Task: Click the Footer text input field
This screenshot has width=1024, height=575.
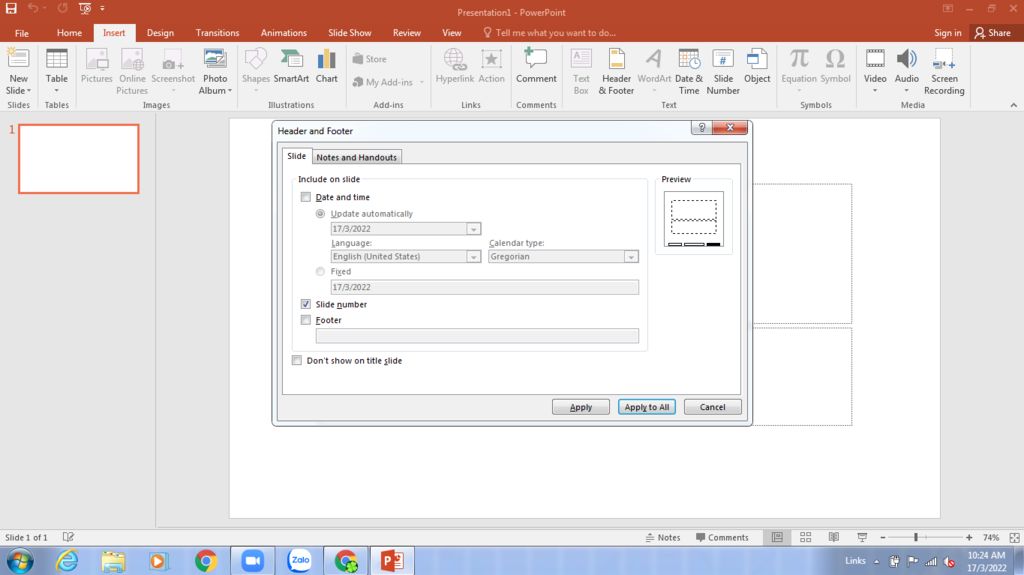Action: pos(477,336)
